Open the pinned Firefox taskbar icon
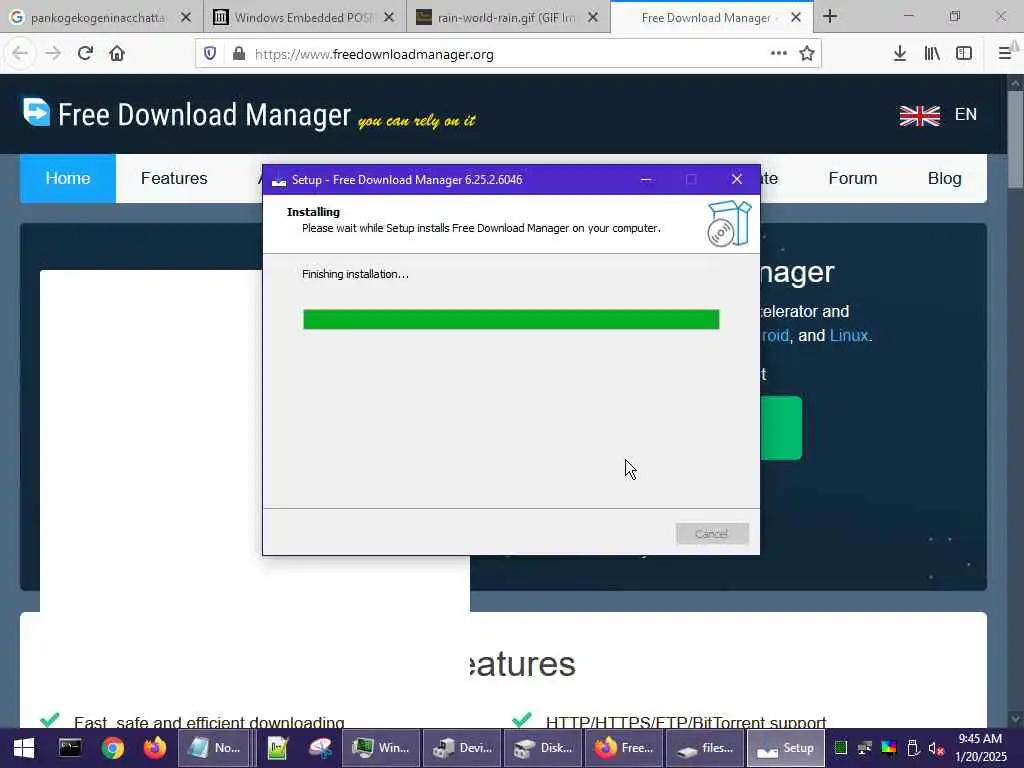Viewport: 1024px width, 768px height. (155, 748)
